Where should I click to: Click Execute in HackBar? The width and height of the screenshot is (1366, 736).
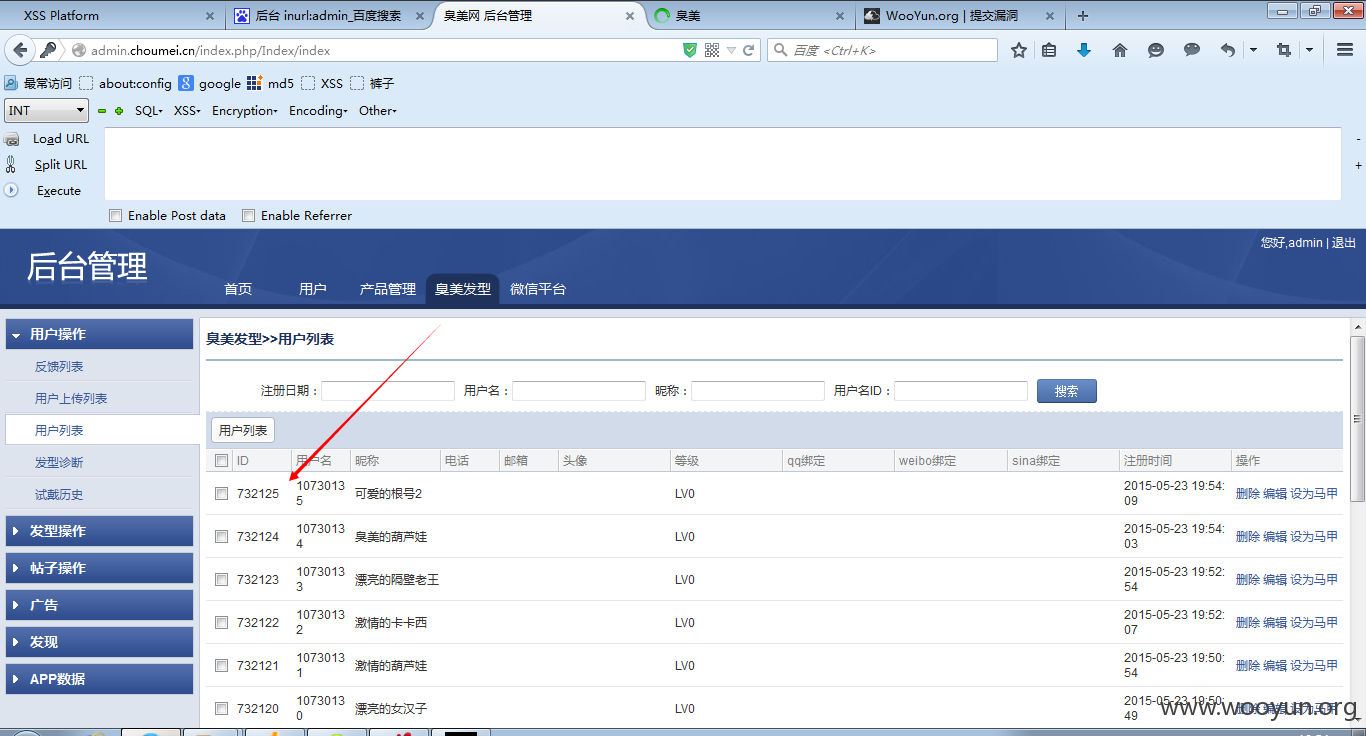[x=59, y=191]
